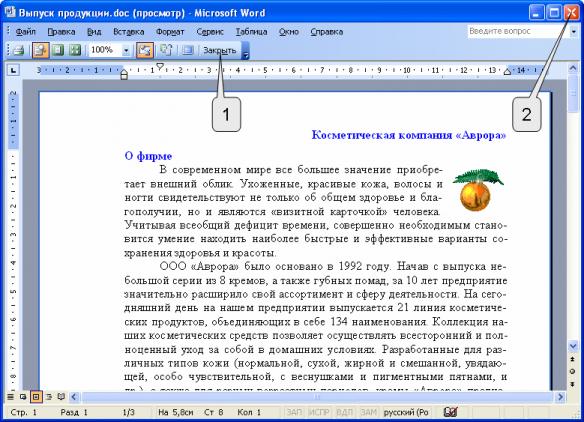Viewport: 584px width, 422px height.
Task: Close the Microsoft Word window
Action: click(571, 13)
